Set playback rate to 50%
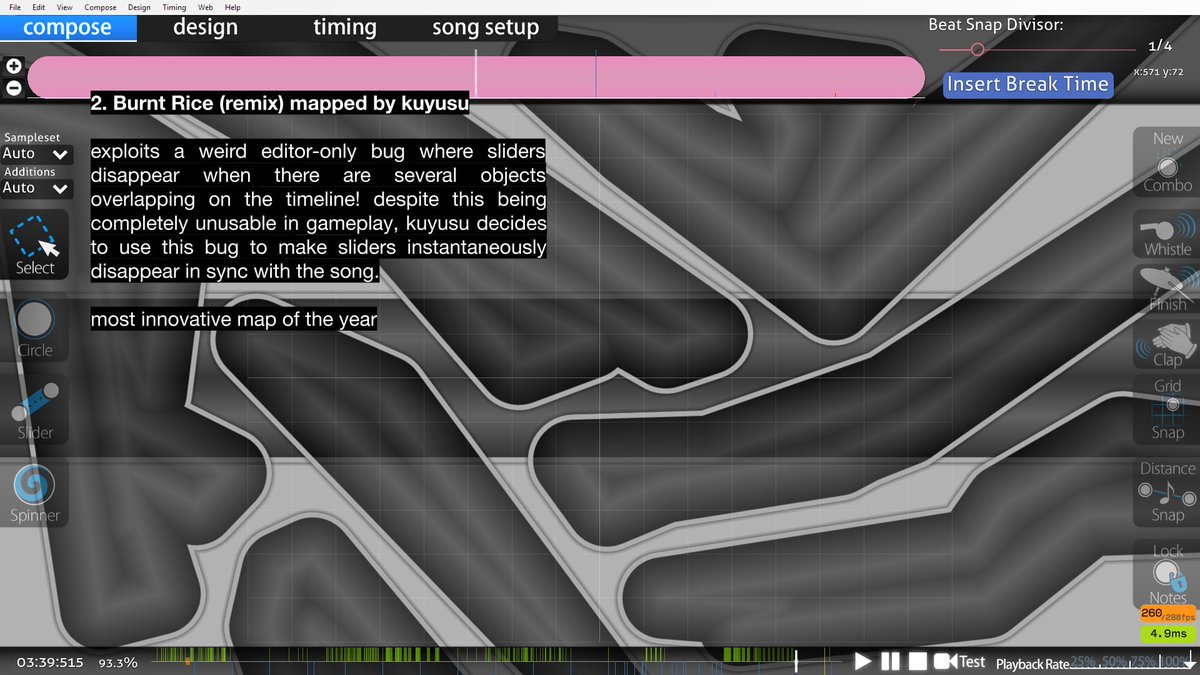Screen dimensions: 1200x675 coord(1112,662)
